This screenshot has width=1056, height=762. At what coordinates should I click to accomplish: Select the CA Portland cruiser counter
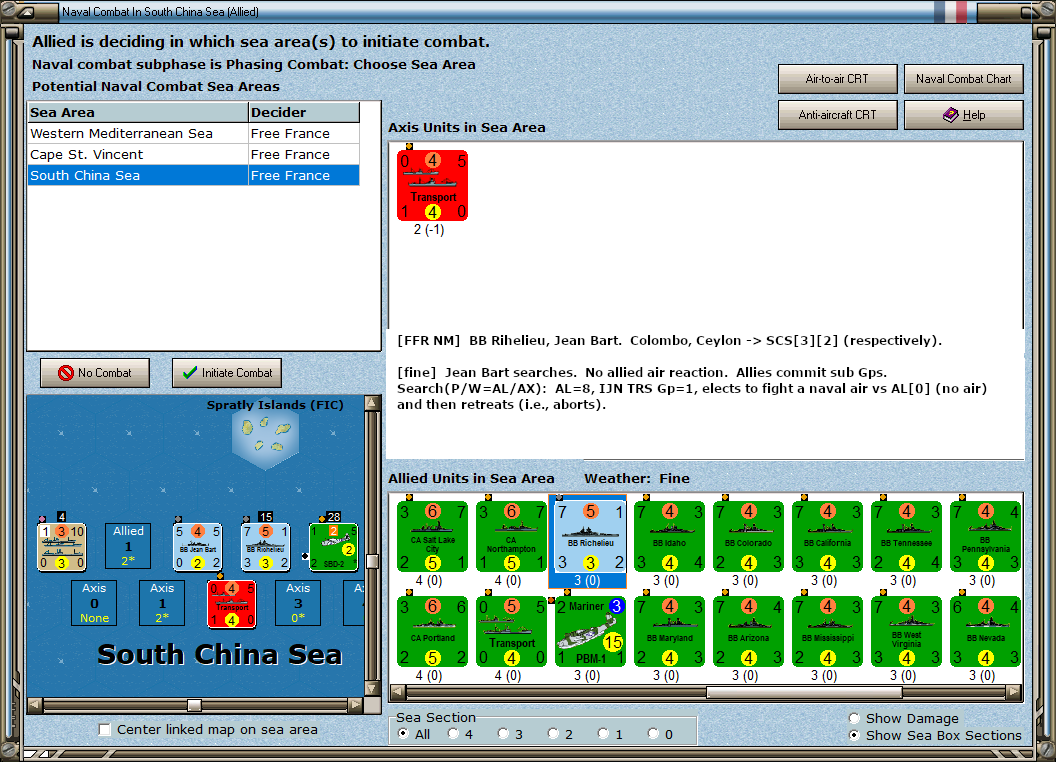coord(432,631)
